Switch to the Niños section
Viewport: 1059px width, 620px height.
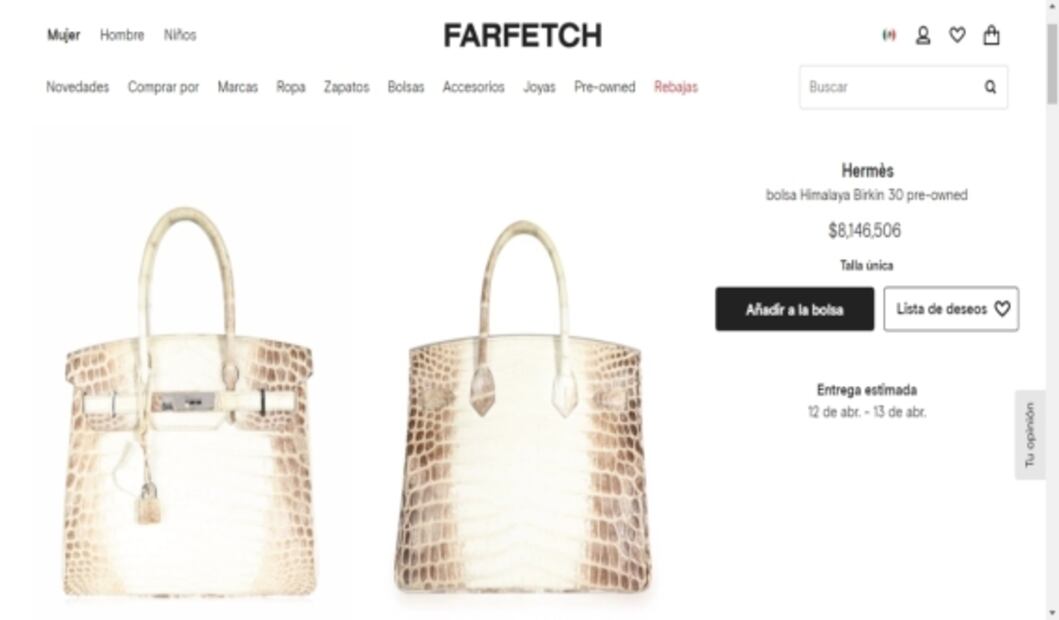point(180,35)
